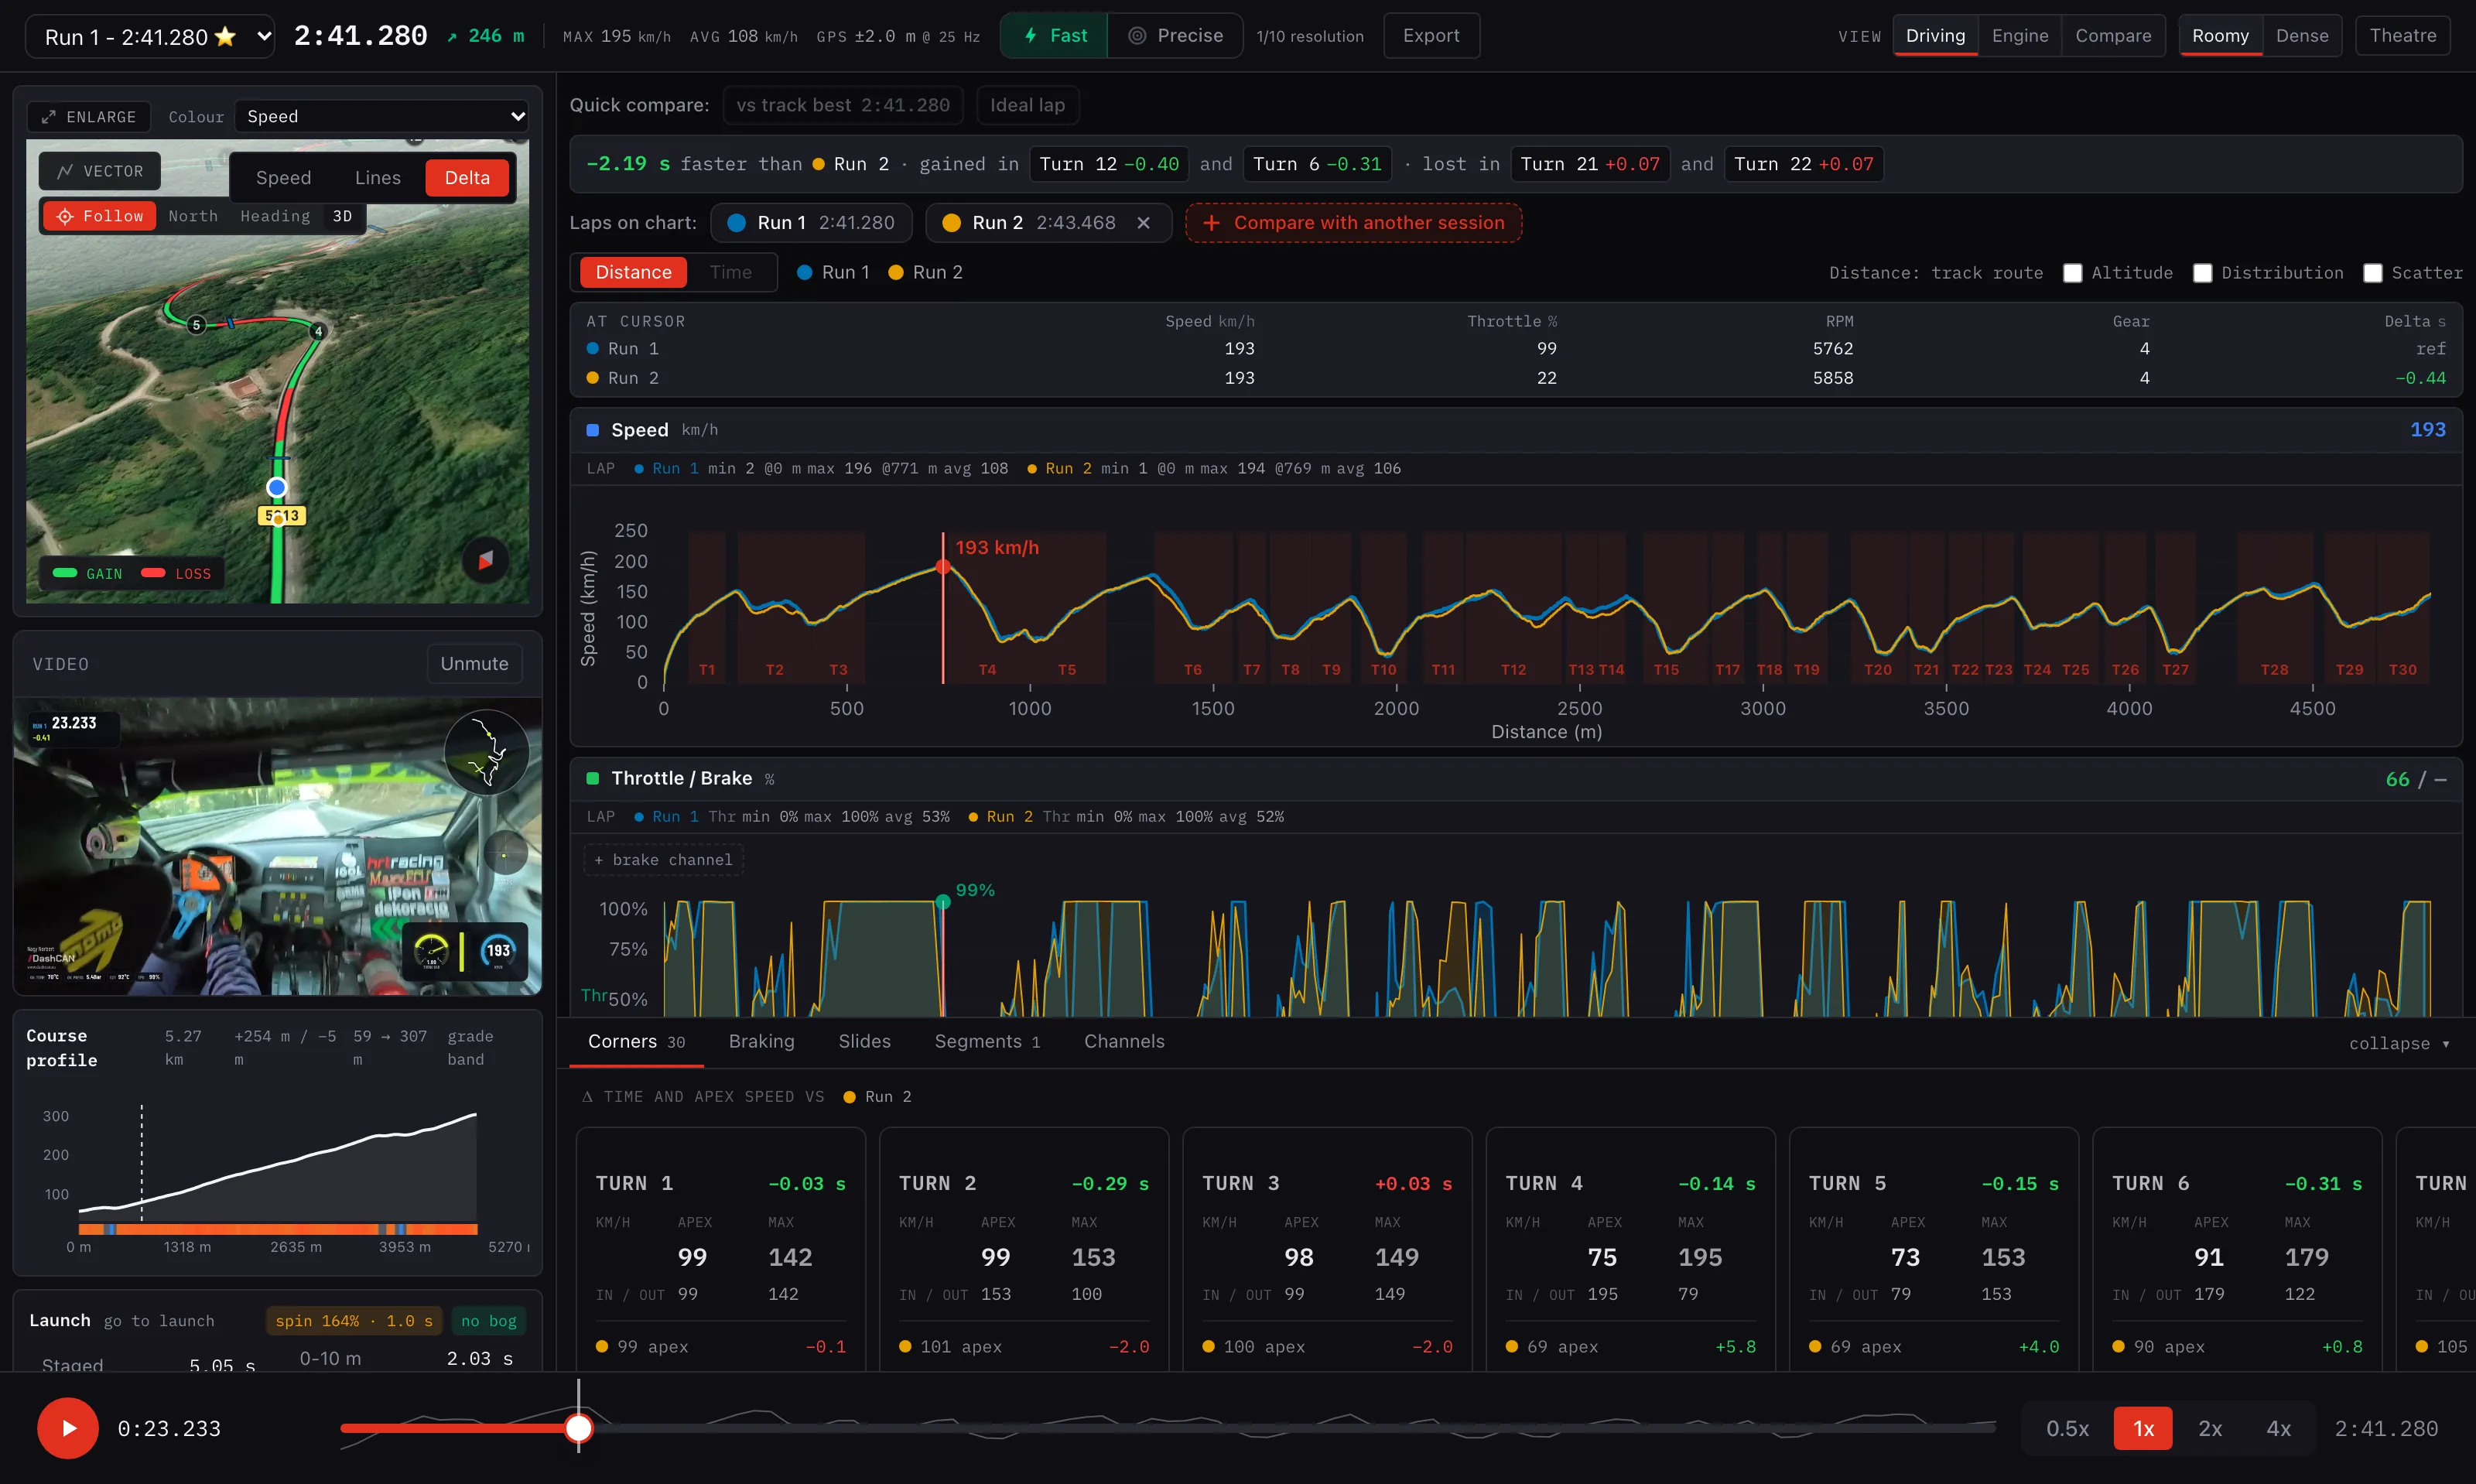Click the track minimap in video
This screenshot has width=2476, height=1484.
pos(487,752)
